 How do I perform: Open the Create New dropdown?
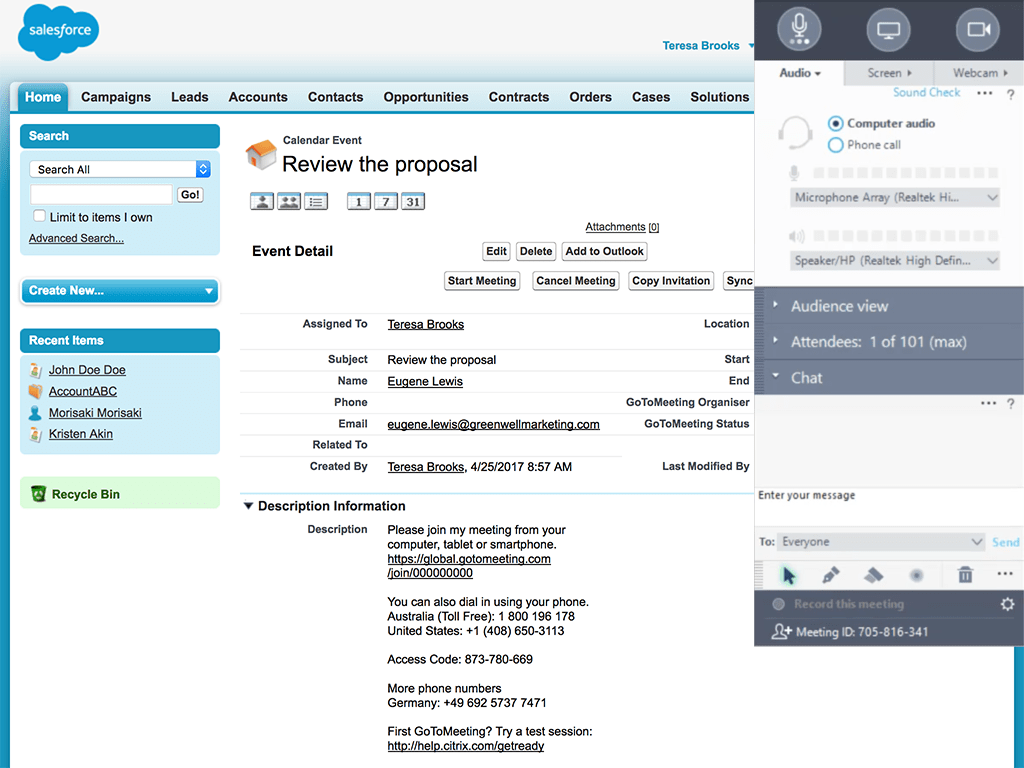pos(120,291)
